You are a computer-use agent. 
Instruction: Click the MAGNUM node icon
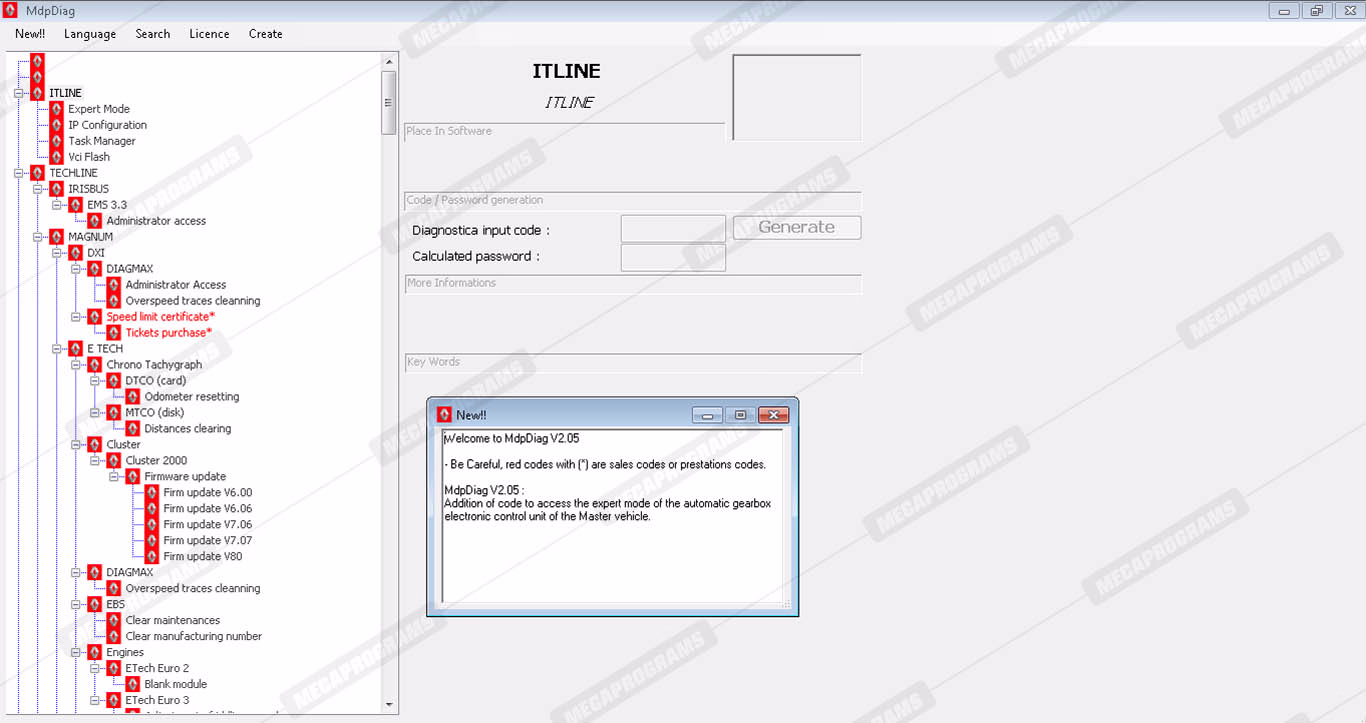pyautogui.click(x=57, y=237)
